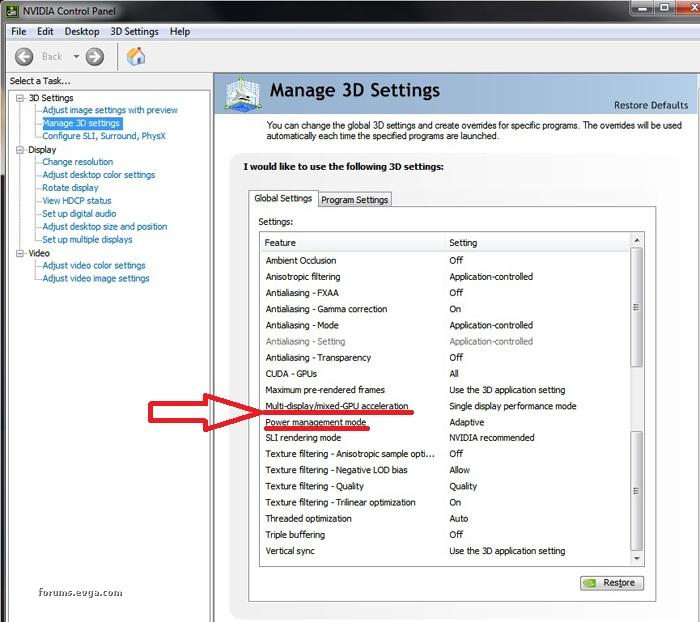Screen dimensions: 700x622
Task: Open the Help menu
Action: point(180,32)
